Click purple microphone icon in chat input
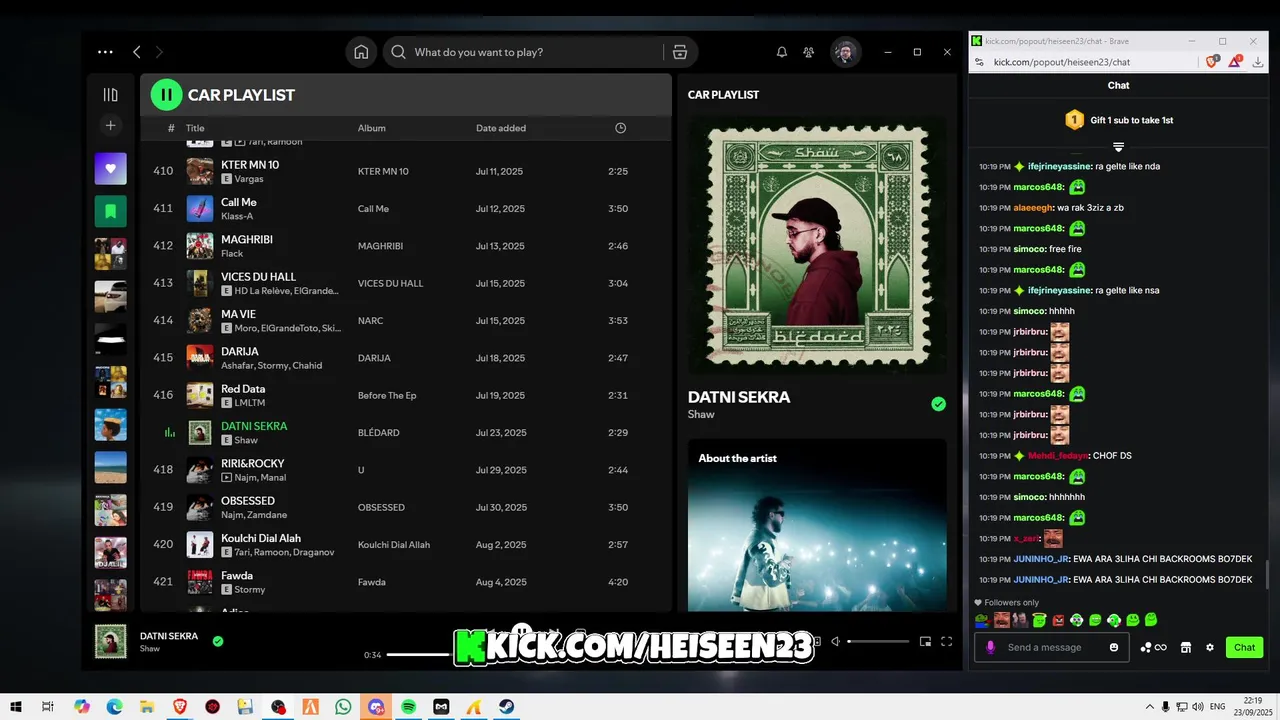Screen dimensions: 1280x720 click(x=991, y=647)
